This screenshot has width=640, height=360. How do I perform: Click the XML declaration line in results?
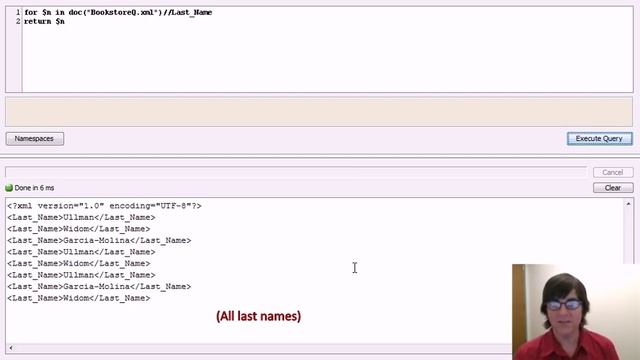(x=104, y=206)
